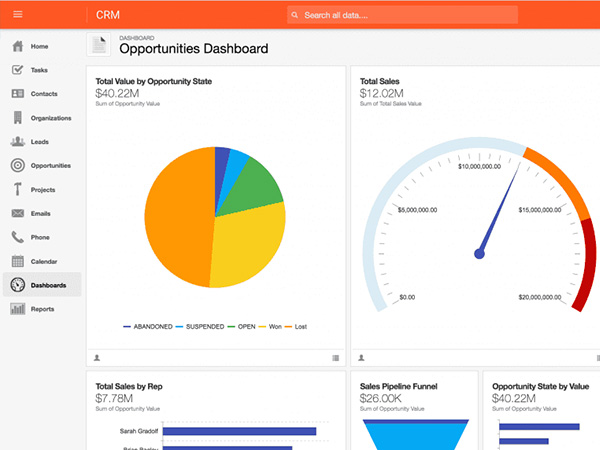Screen dimensions: 600x450
Task: Click the light blue SUSPENDED pie slice
Action: click(x=235, y=168)
